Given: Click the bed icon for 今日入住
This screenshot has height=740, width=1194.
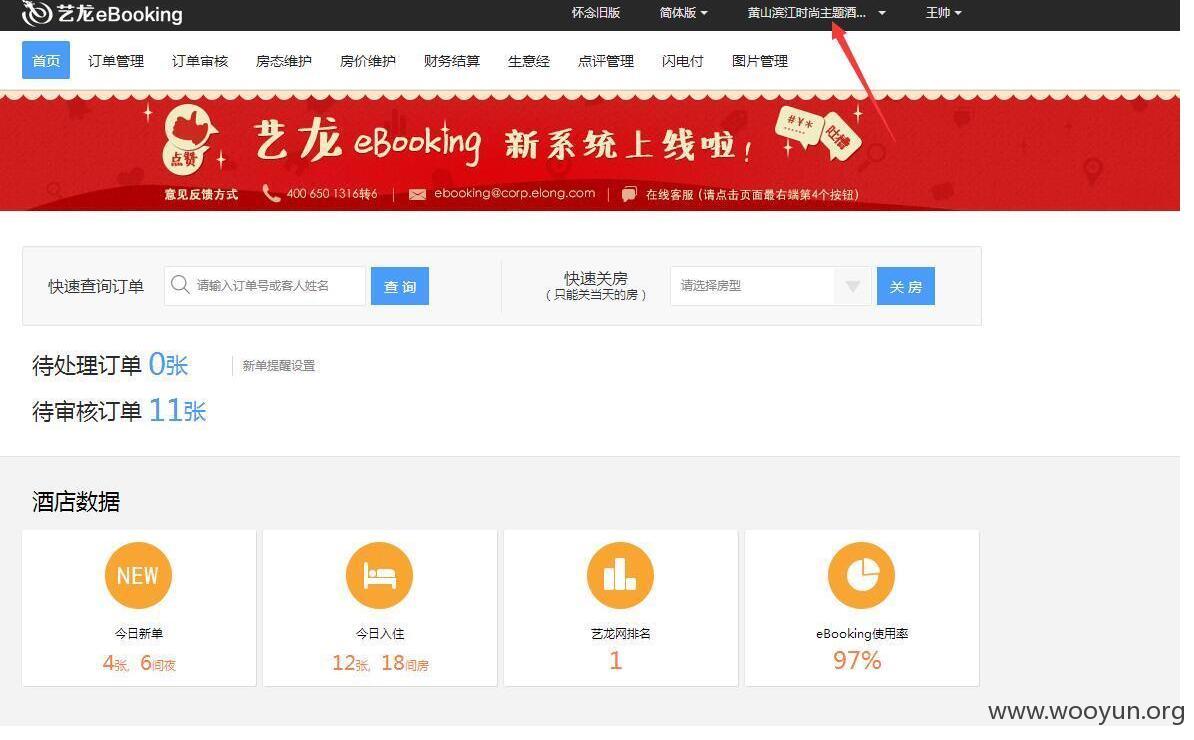Looking at the screenshot, I should pos(379,576).
